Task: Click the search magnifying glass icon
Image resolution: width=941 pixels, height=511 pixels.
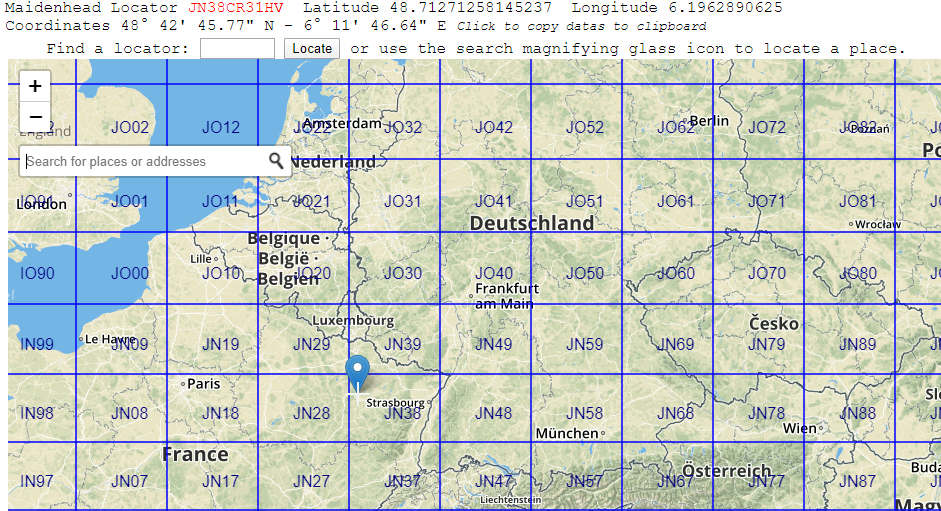Action: 276,161
